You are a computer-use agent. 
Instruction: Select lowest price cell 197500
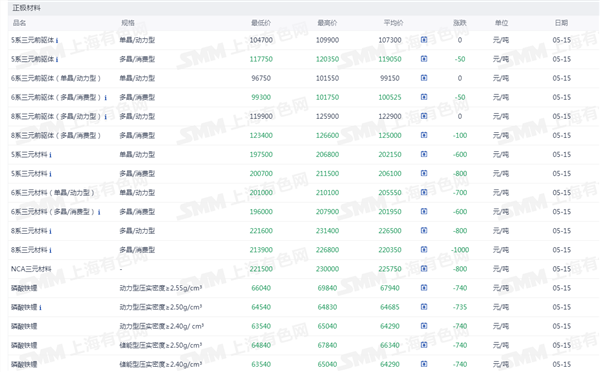[x=261, y=155]
